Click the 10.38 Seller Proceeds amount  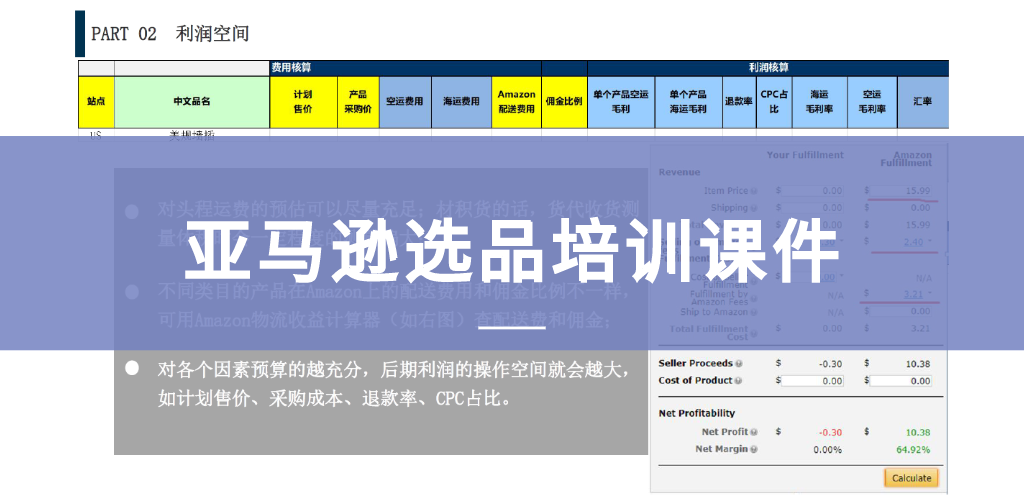click(918, 364)
